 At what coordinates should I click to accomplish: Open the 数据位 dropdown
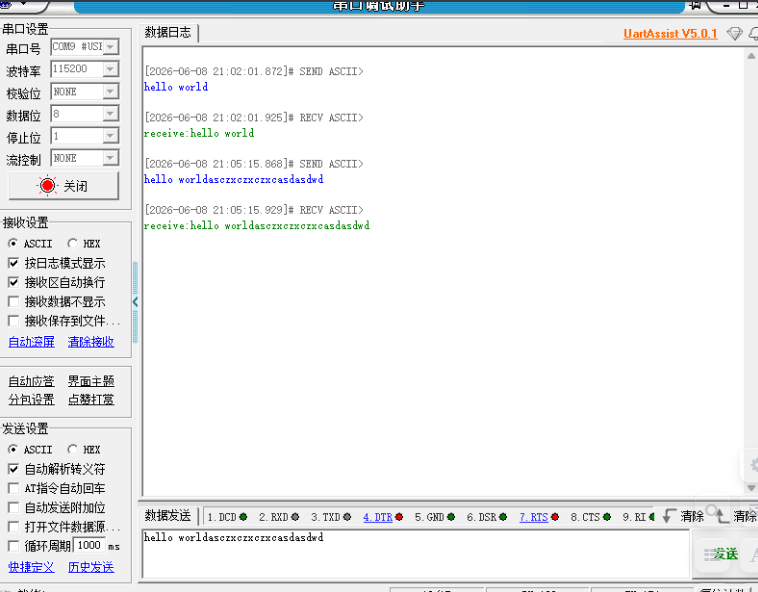(111, 114)
